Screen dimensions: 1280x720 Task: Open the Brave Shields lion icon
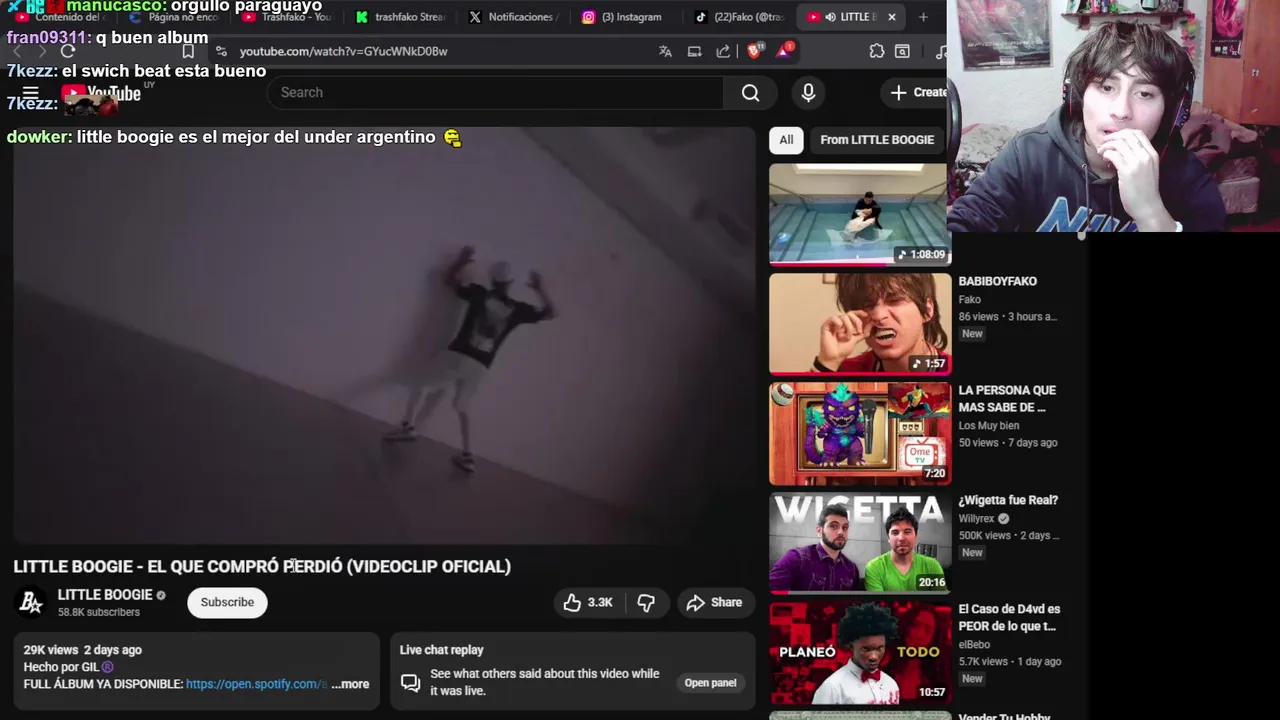click(755, 50)
